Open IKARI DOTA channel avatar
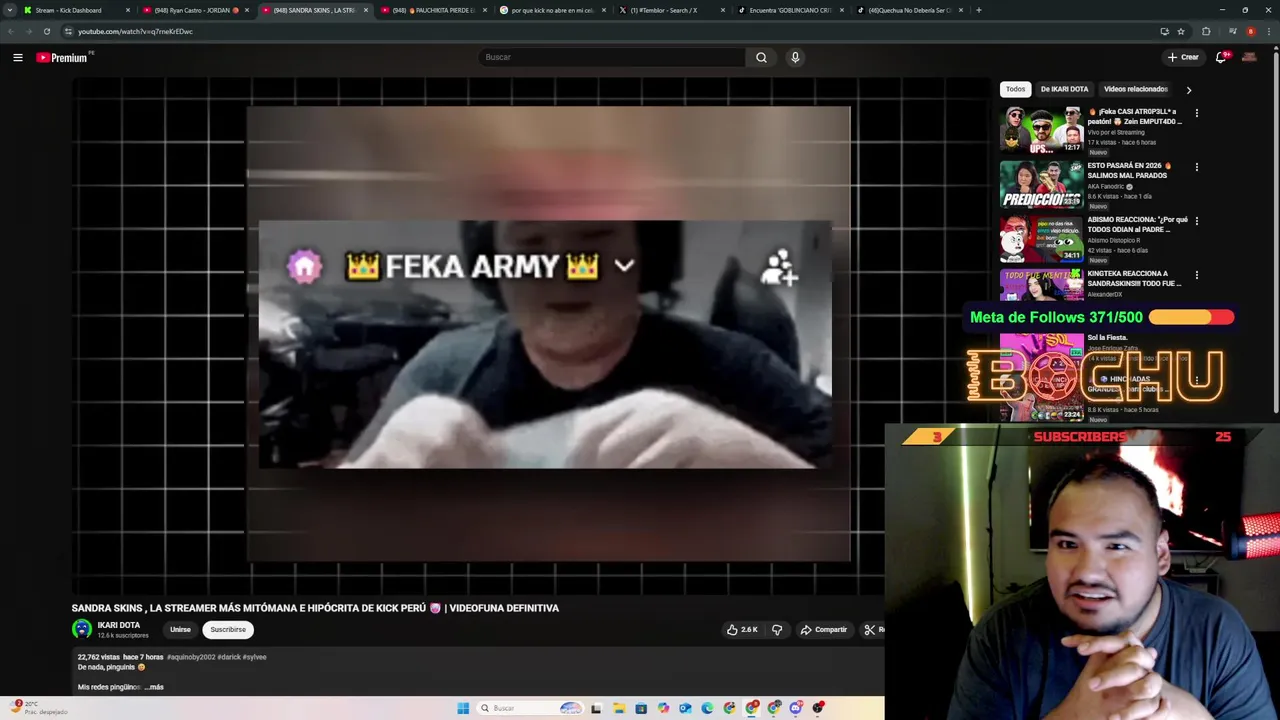The image size is (1280, 720). (82, 629)
